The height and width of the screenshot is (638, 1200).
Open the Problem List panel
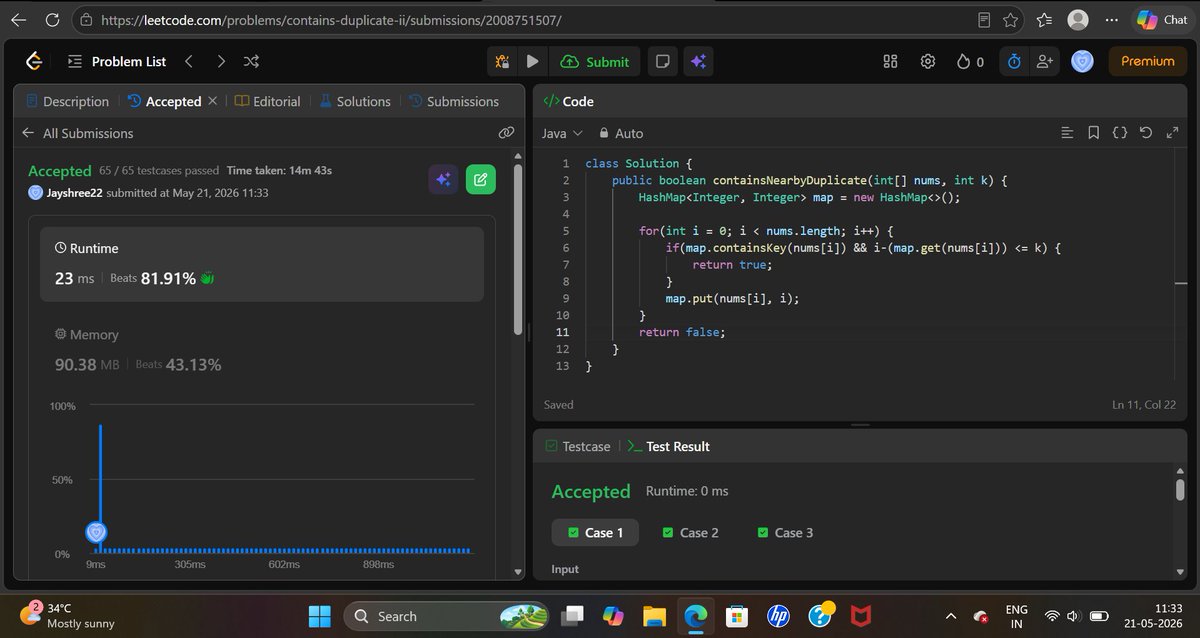(117, 62)
